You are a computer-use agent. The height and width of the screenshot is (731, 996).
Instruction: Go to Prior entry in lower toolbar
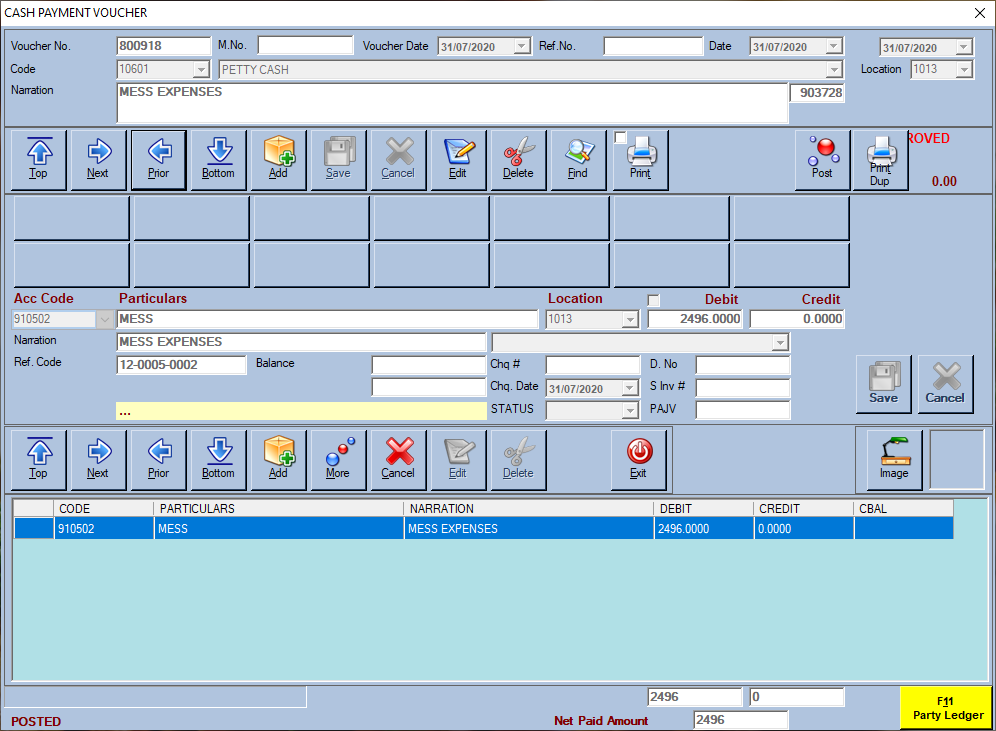point(159,460)
